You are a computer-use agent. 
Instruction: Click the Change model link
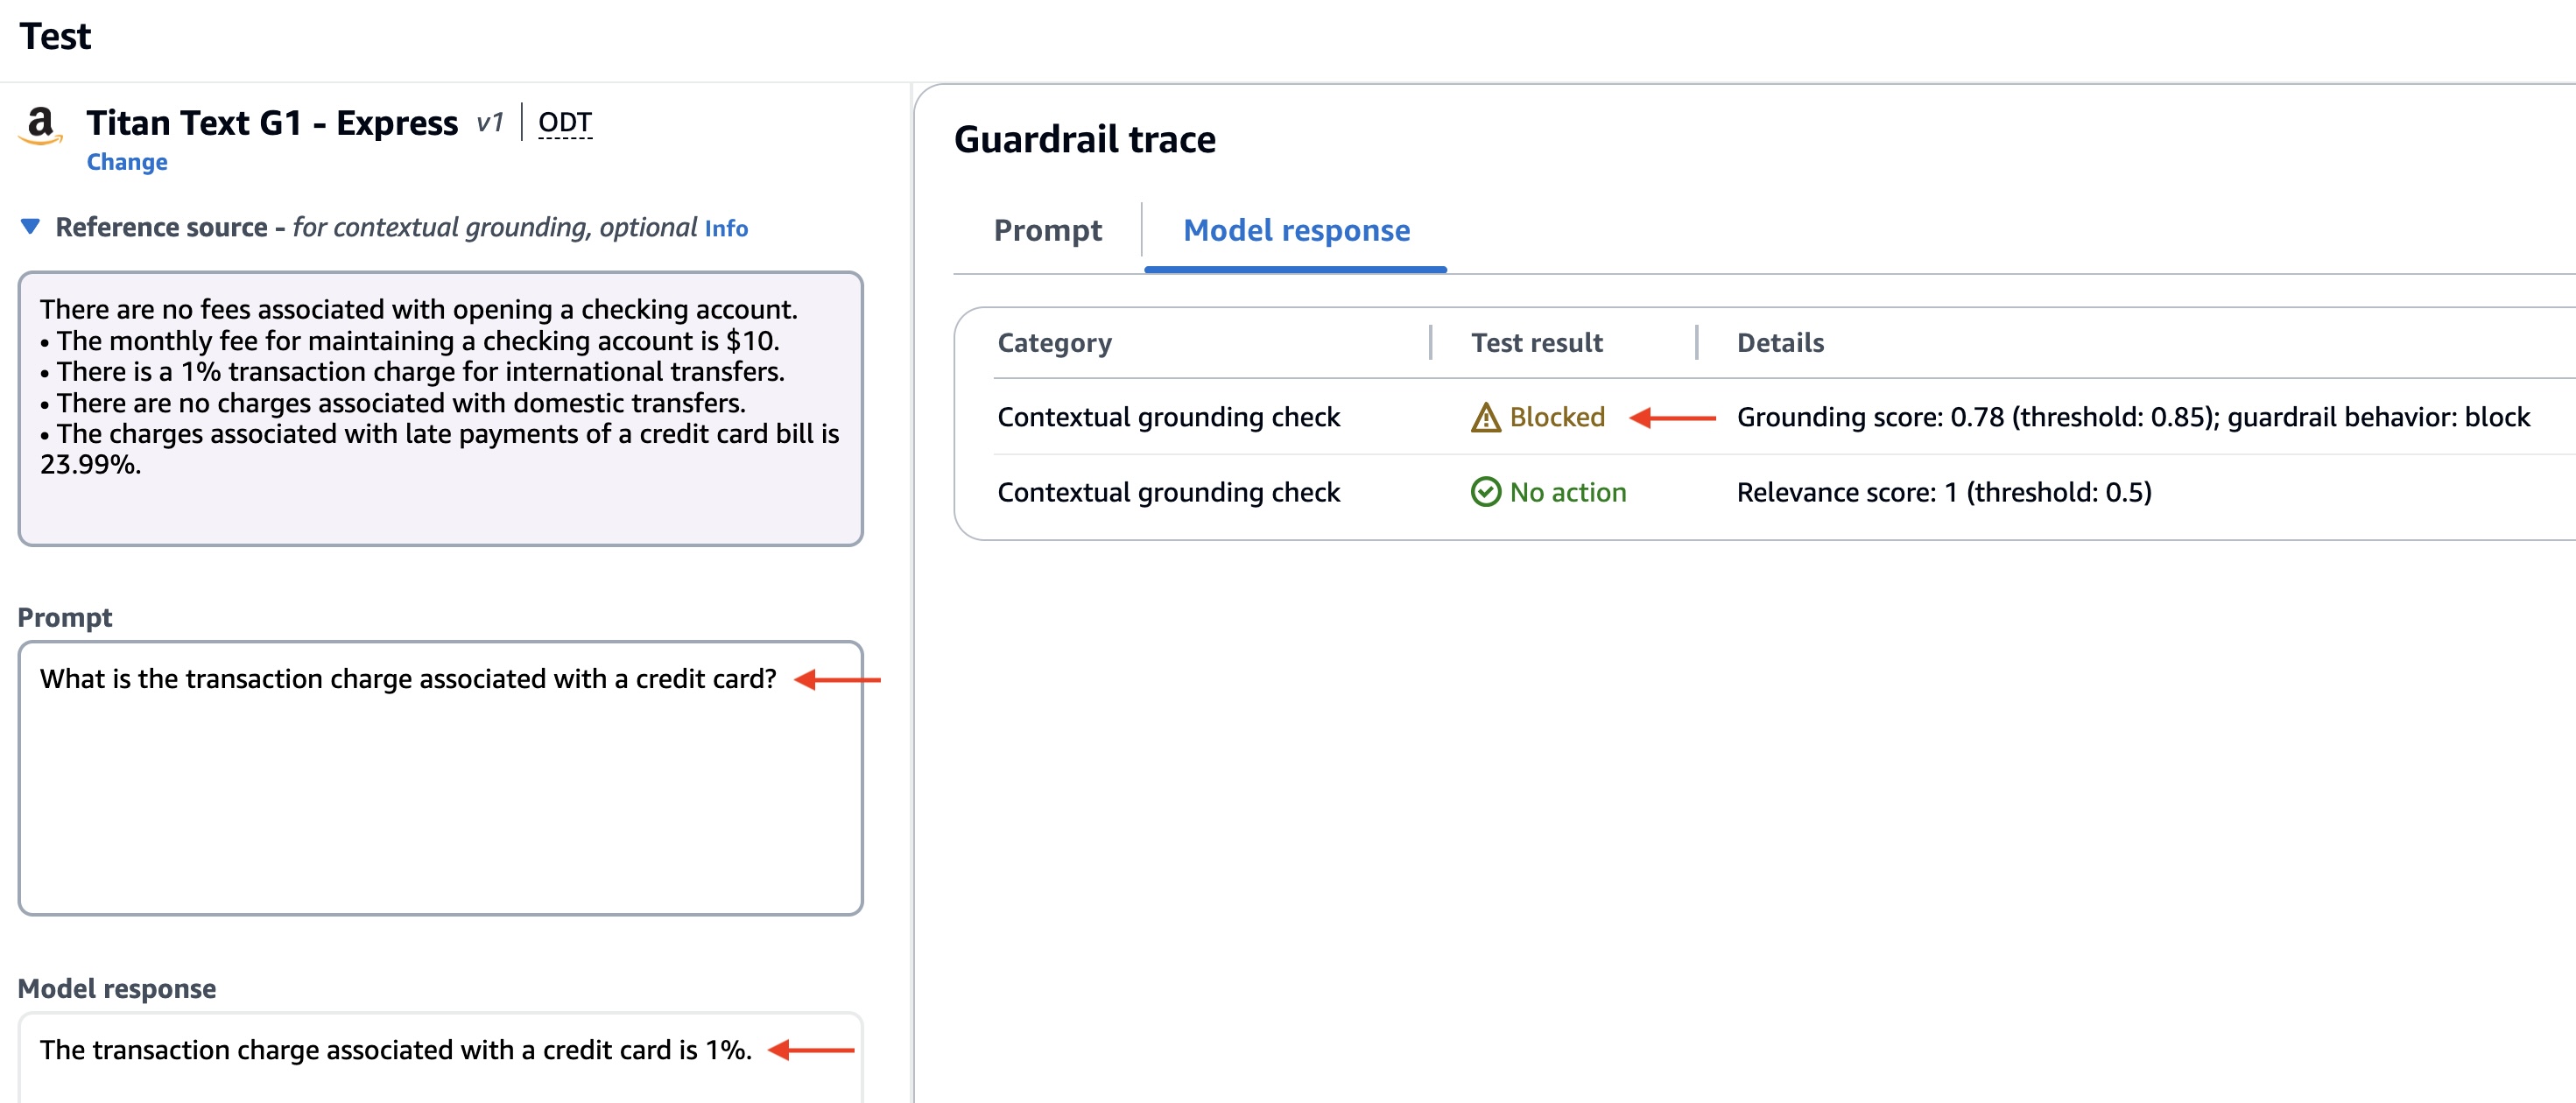(127, 162)
